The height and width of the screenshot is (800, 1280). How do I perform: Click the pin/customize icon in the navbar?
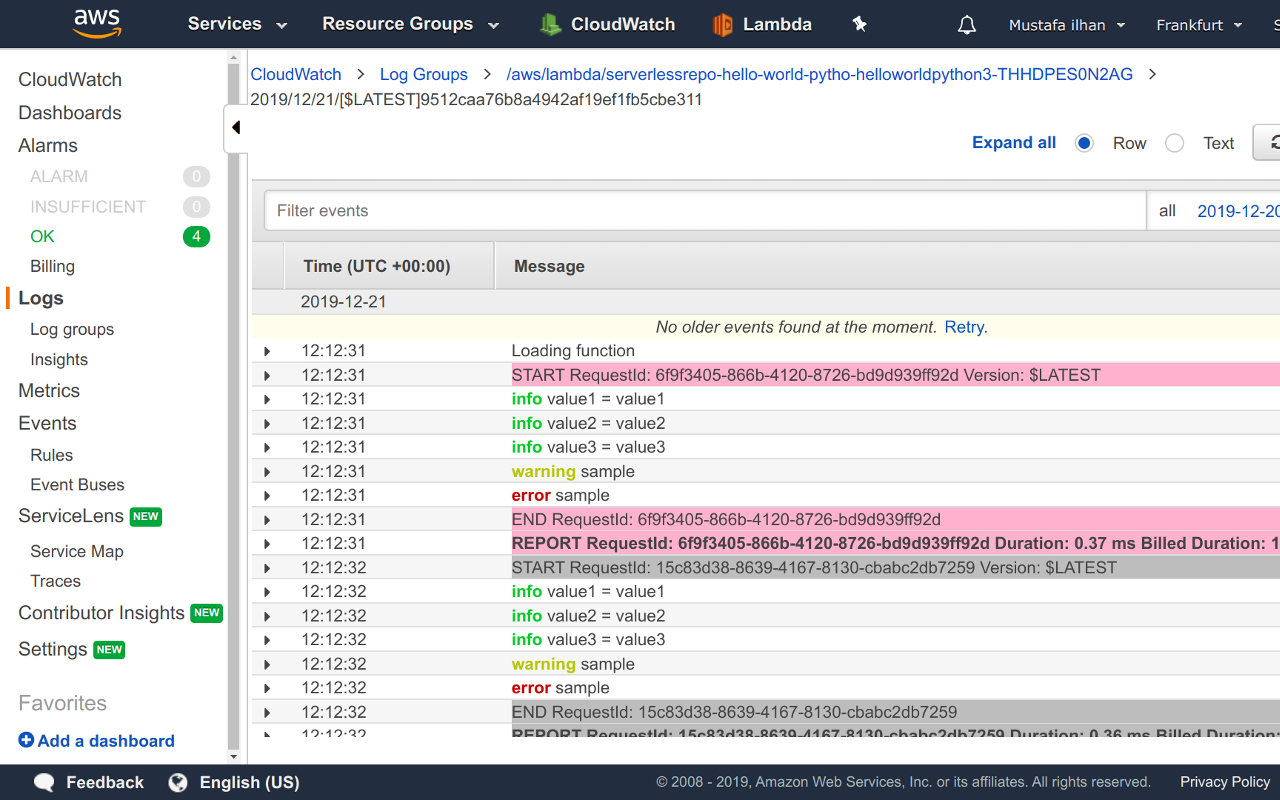858,24
